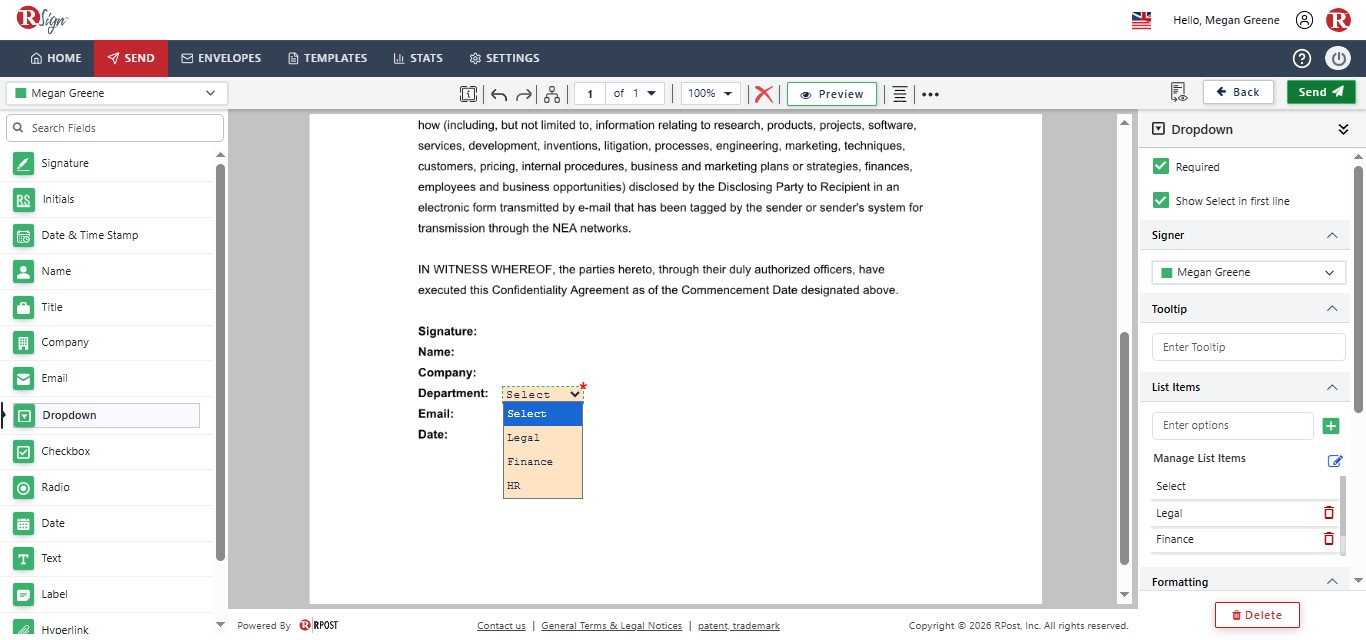The height and width of the screenshot is (640, 1366).
Task: Delete the Legal list item
Action: tap(1329, 512)
